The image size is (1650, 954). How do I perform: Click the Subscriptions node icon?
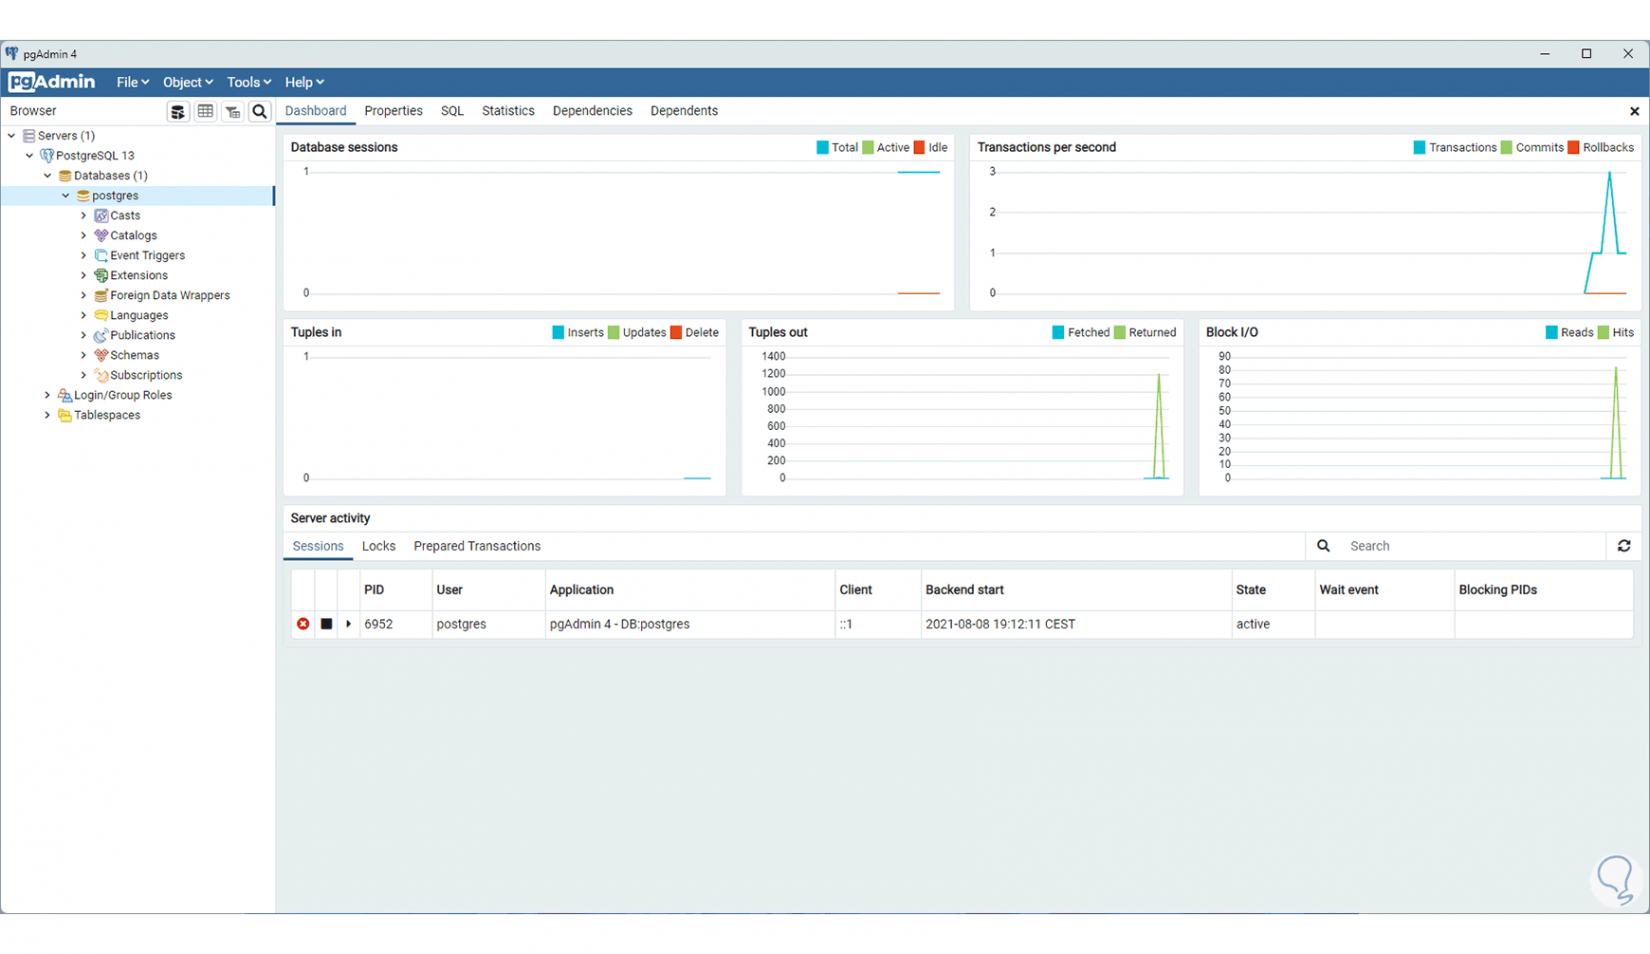click(x=101, y=375)
